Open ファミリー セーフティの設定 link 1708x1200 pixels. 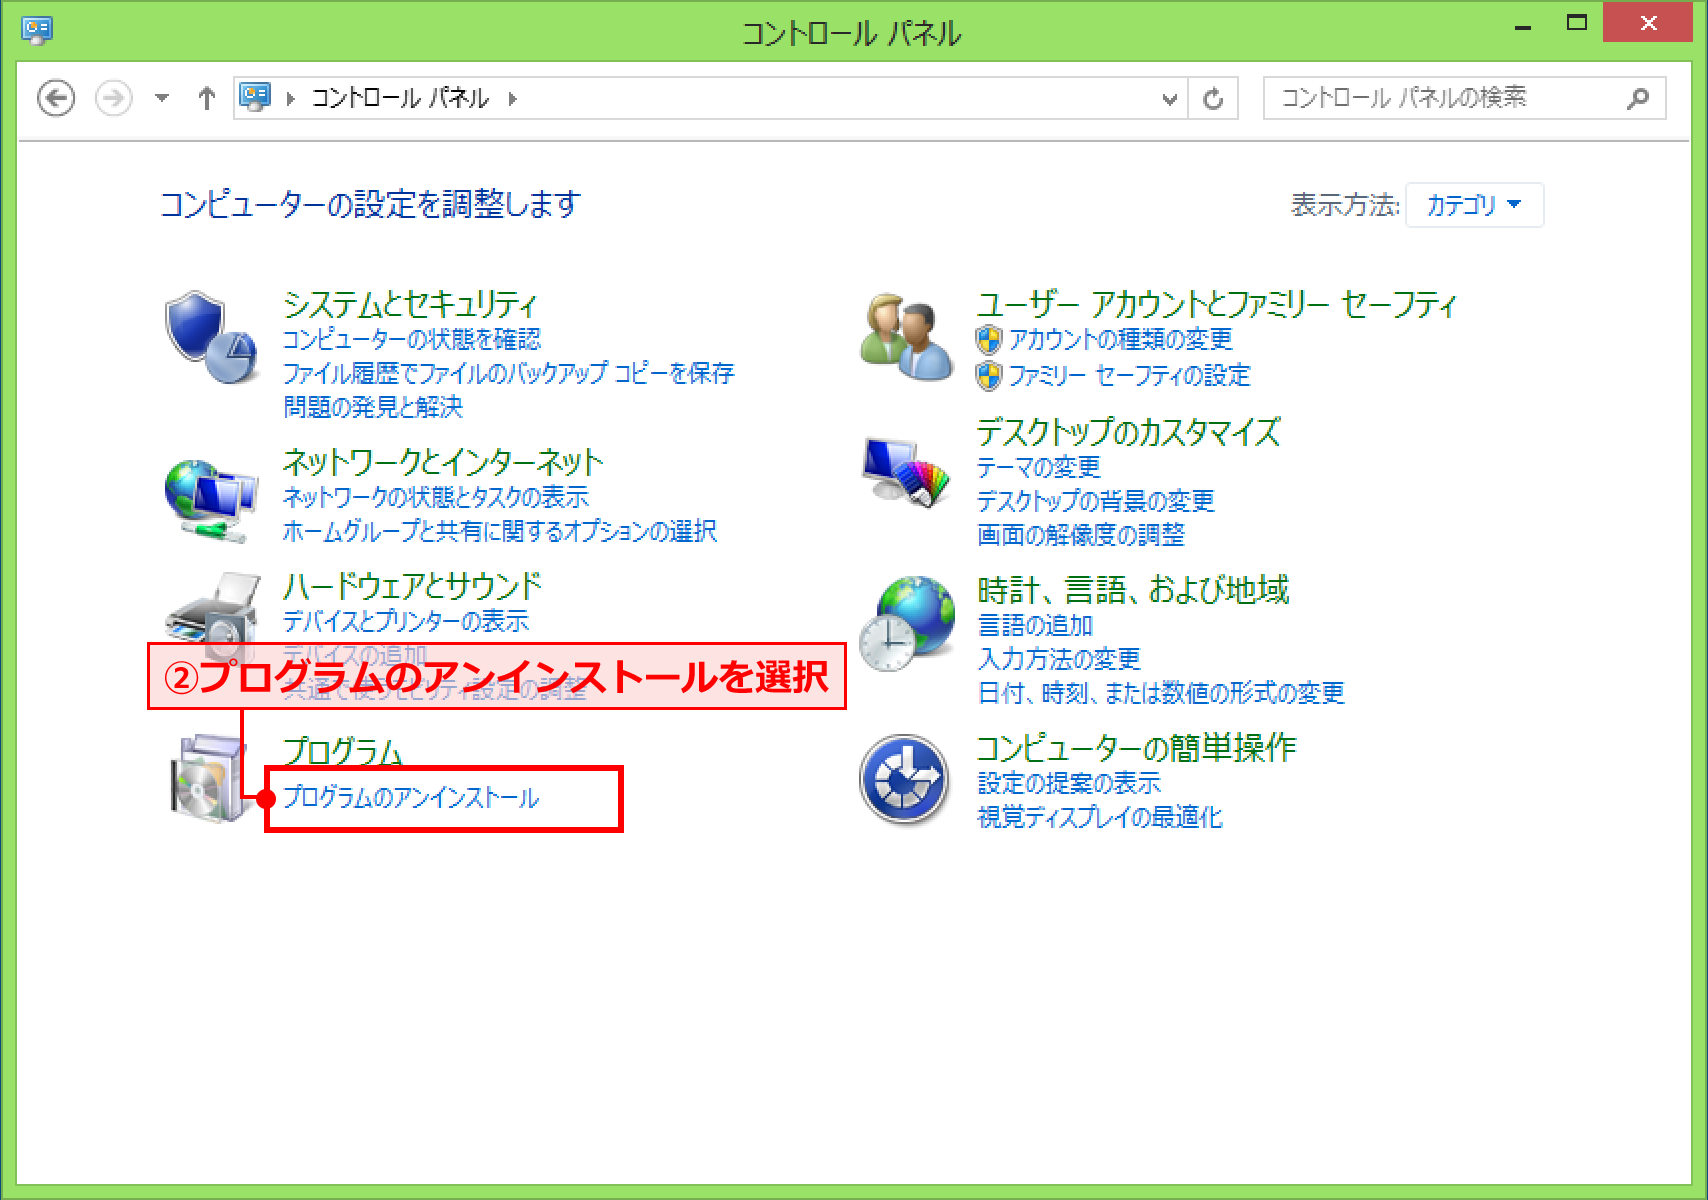(1130, 376)
